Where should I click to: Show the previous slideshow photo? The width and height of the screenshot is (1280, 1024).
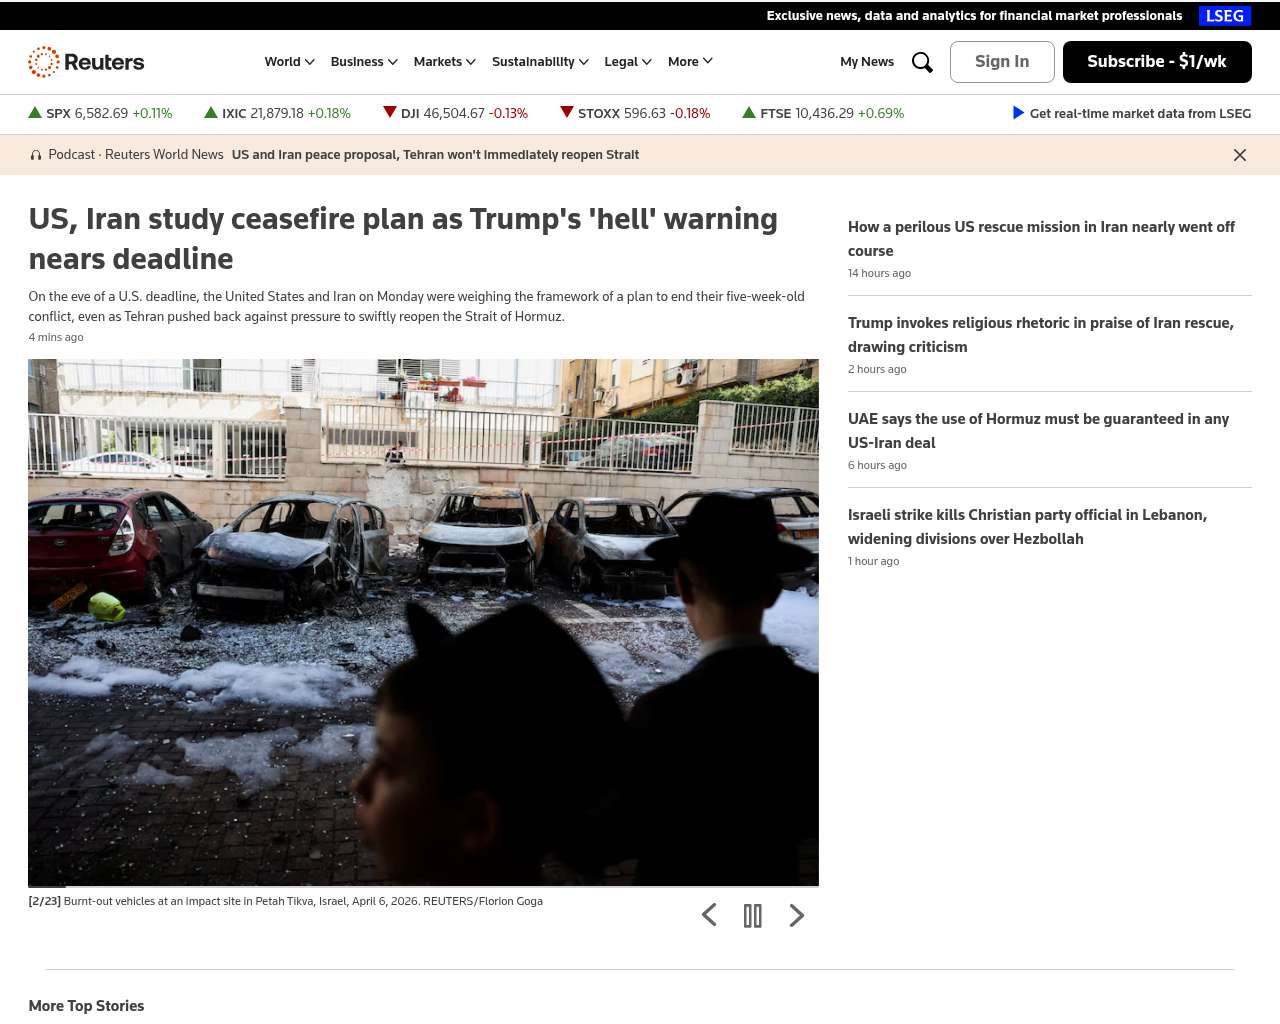coord(709,915)
